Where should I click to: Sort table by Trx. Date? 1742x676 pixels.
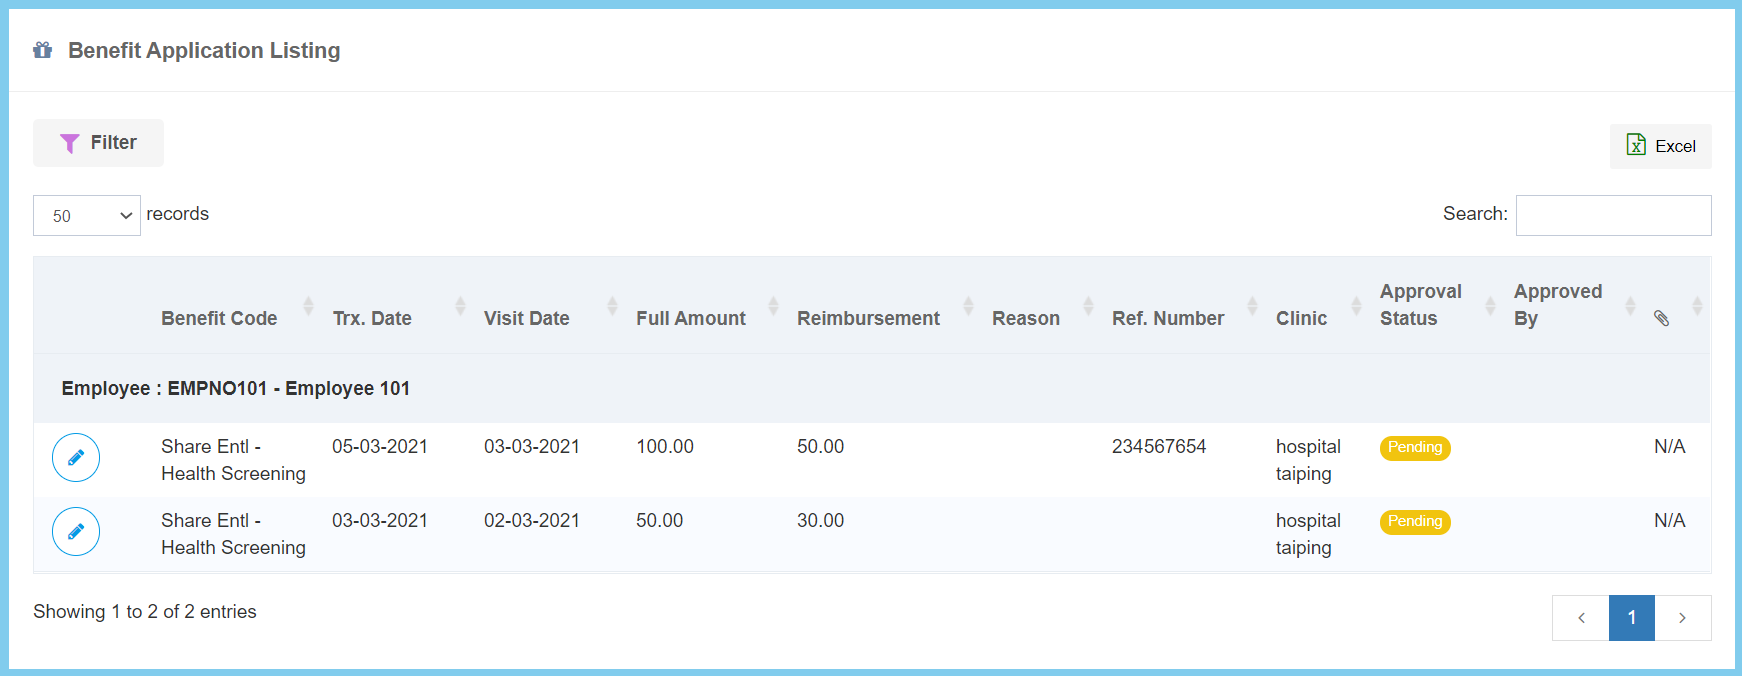point(372,318)
